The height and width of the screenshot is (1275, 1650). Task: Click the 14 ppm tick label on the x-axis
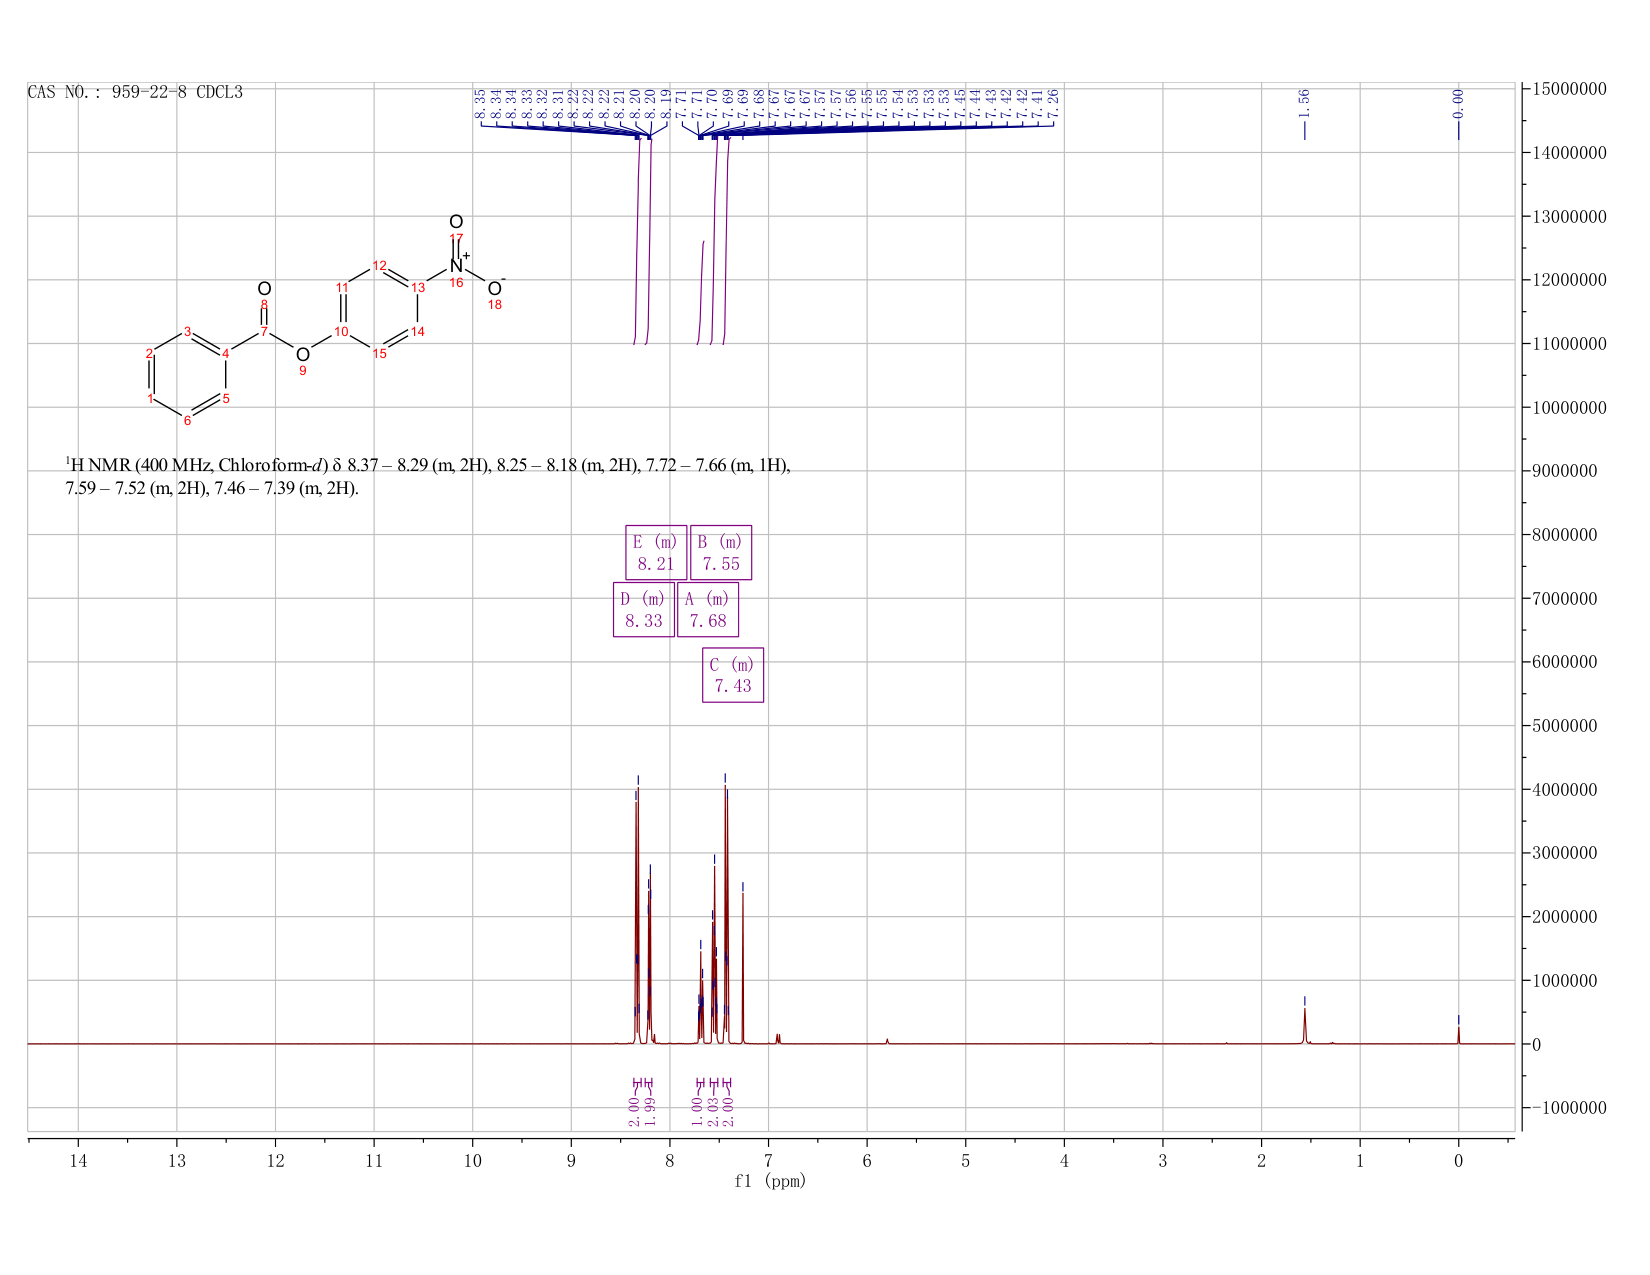pyautogui.click(x=78, y=1161)
